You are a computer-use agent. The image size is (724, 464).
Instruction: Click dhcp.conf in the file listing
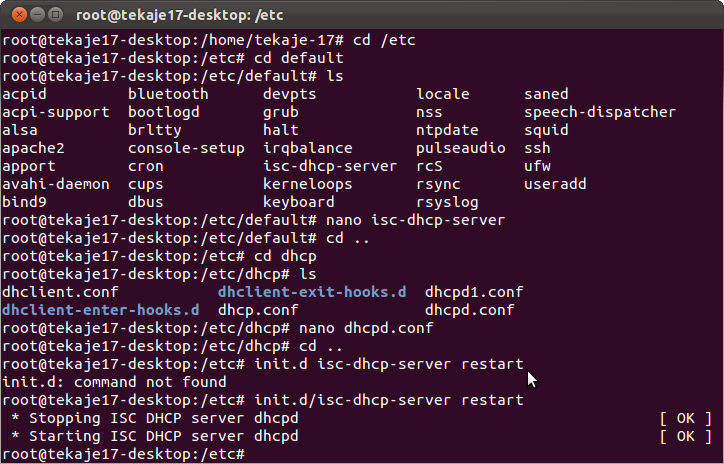pyautogui.click(x=259, y=310)
